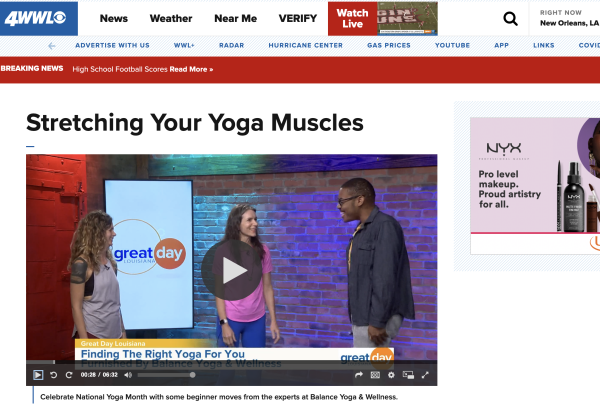
Task: Open the video settings gear
Action: point(391,375)
